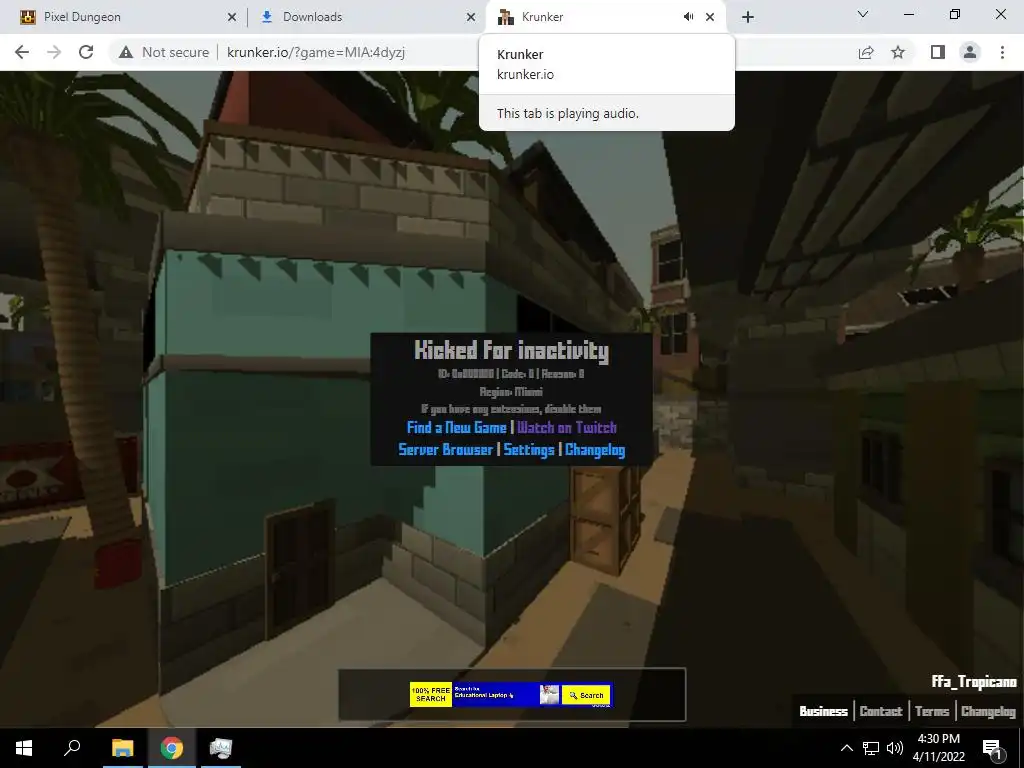Mute audio on the Krunker tab
The height and width of the screenshot is (768, 1024).
688,17
